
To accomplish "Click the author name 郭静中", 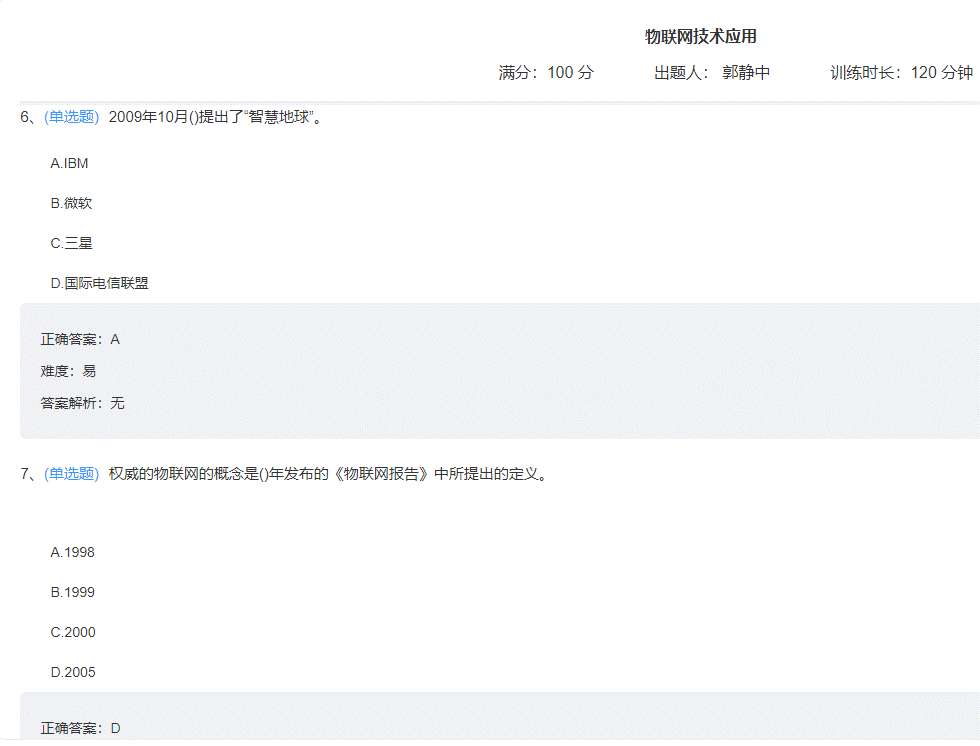I will 746,73.
